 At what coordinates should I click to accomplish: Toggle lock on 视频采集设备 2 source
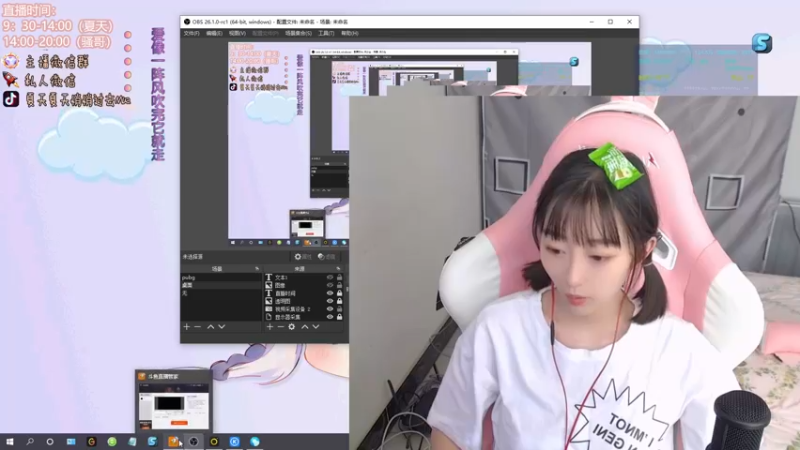pos(339,309)
